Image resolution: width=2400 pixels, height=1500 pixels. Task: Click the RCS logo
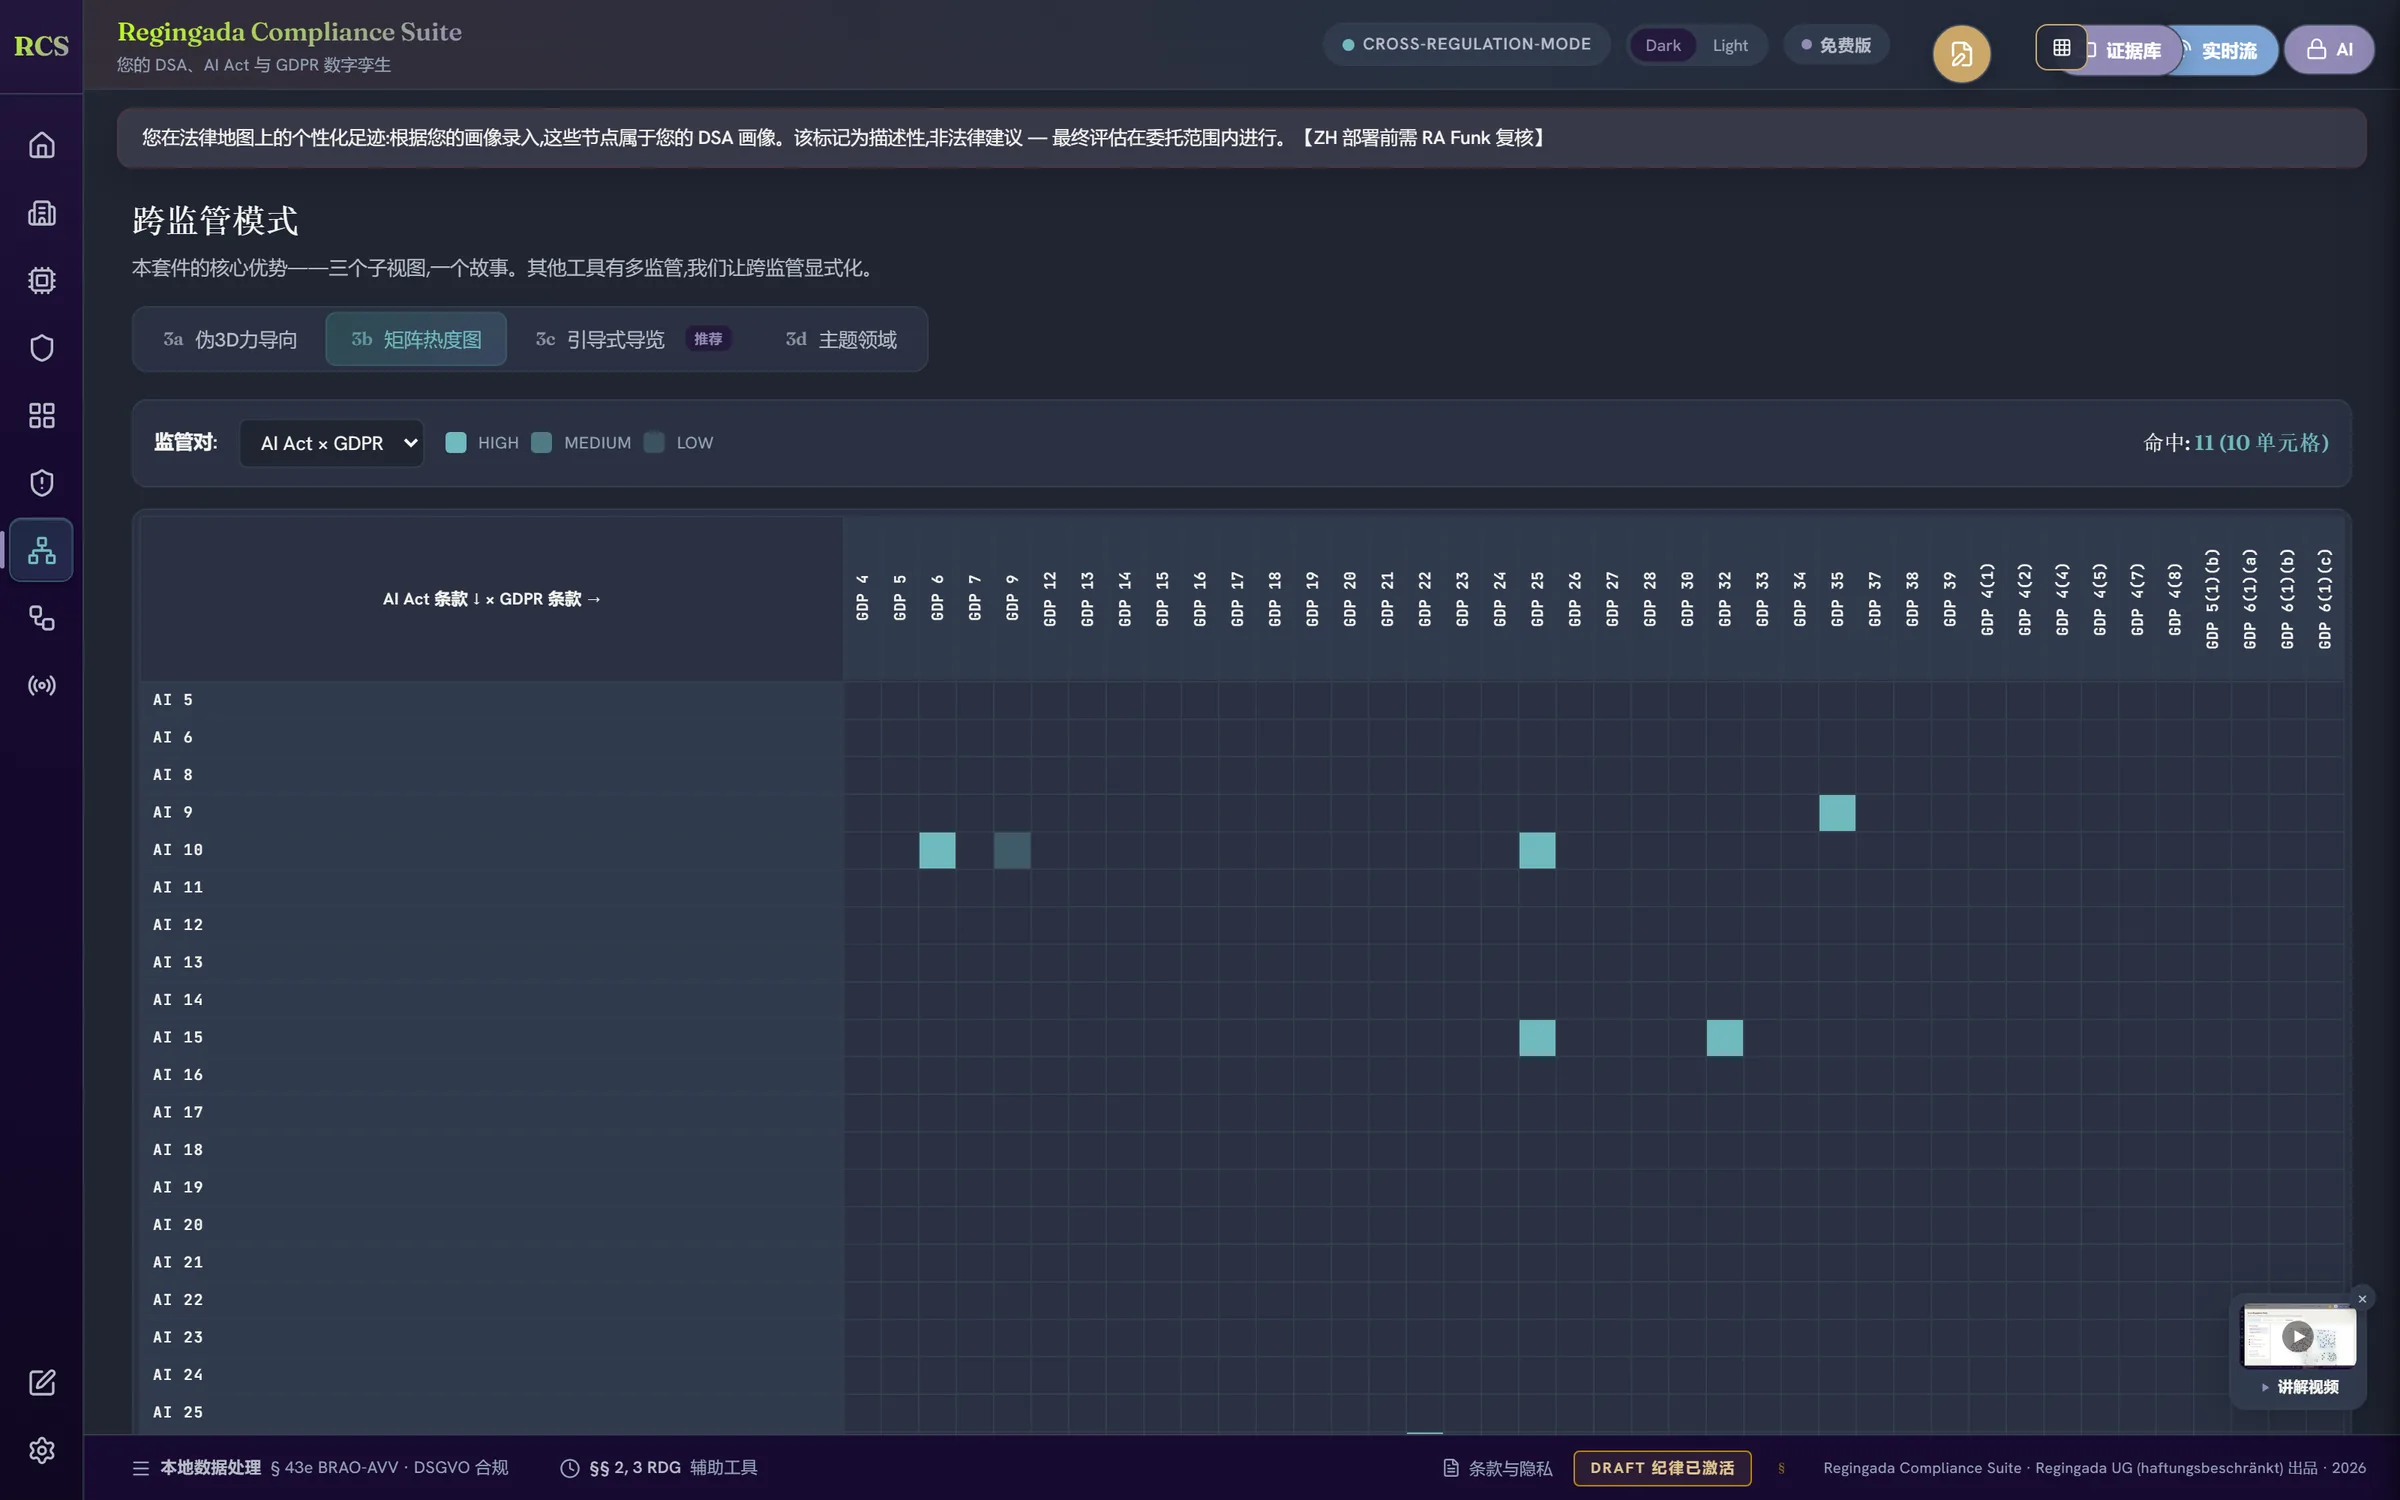(x=41, y=46)
